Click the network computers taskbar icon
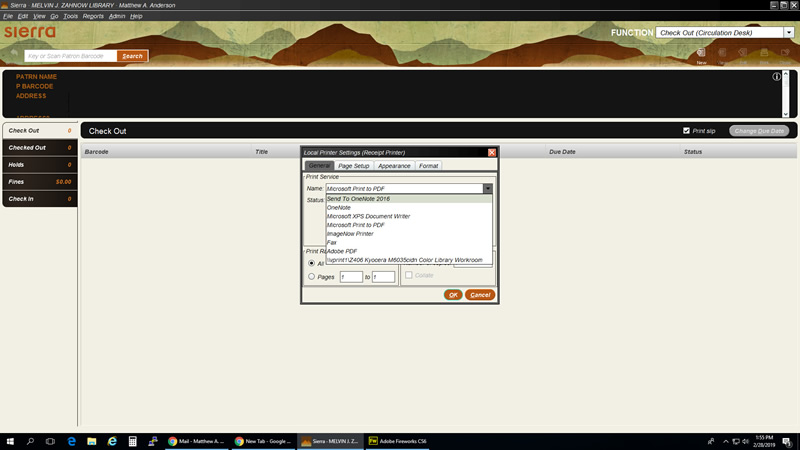The image size is (800, 450). coord(153,441)
